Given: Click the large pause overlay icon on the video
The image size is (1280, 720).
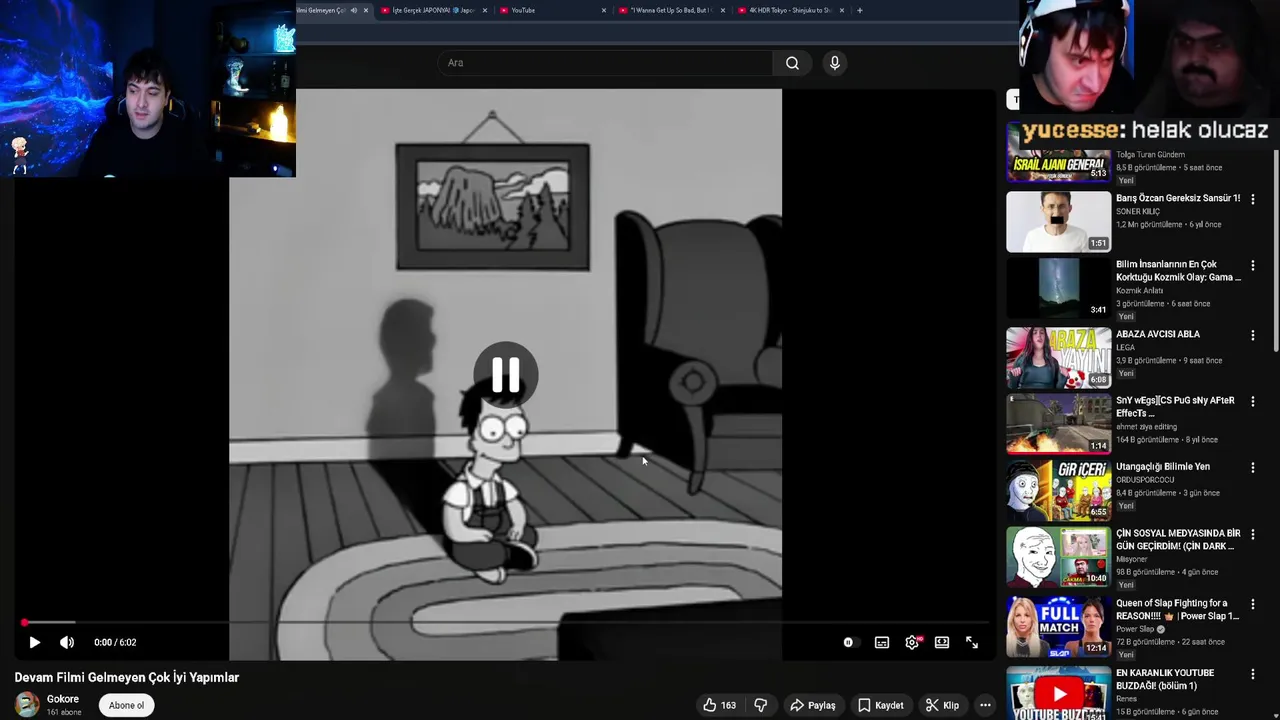Looking at the screenshot, I should click(506, 374).
